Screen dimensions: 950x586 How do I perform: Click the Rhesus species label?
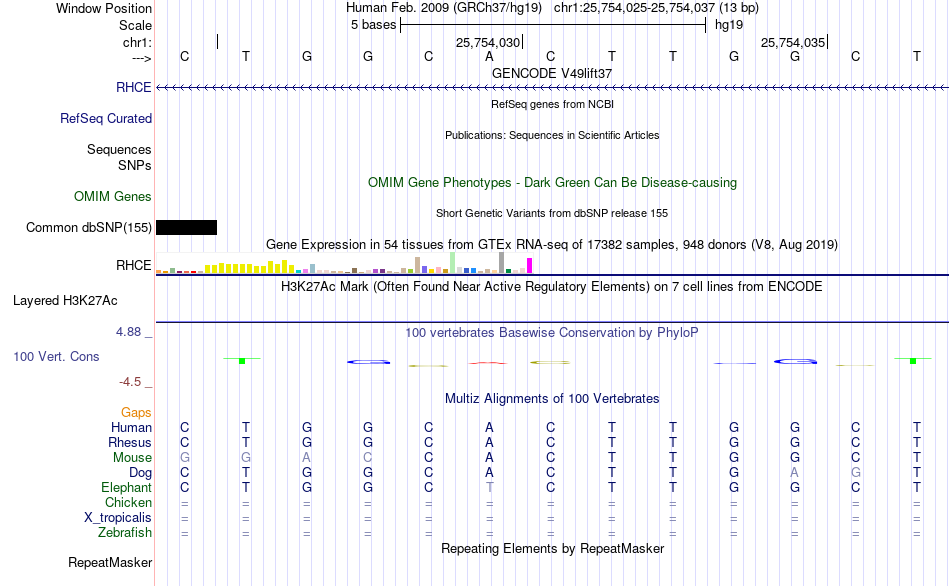(x=130, y=442)
